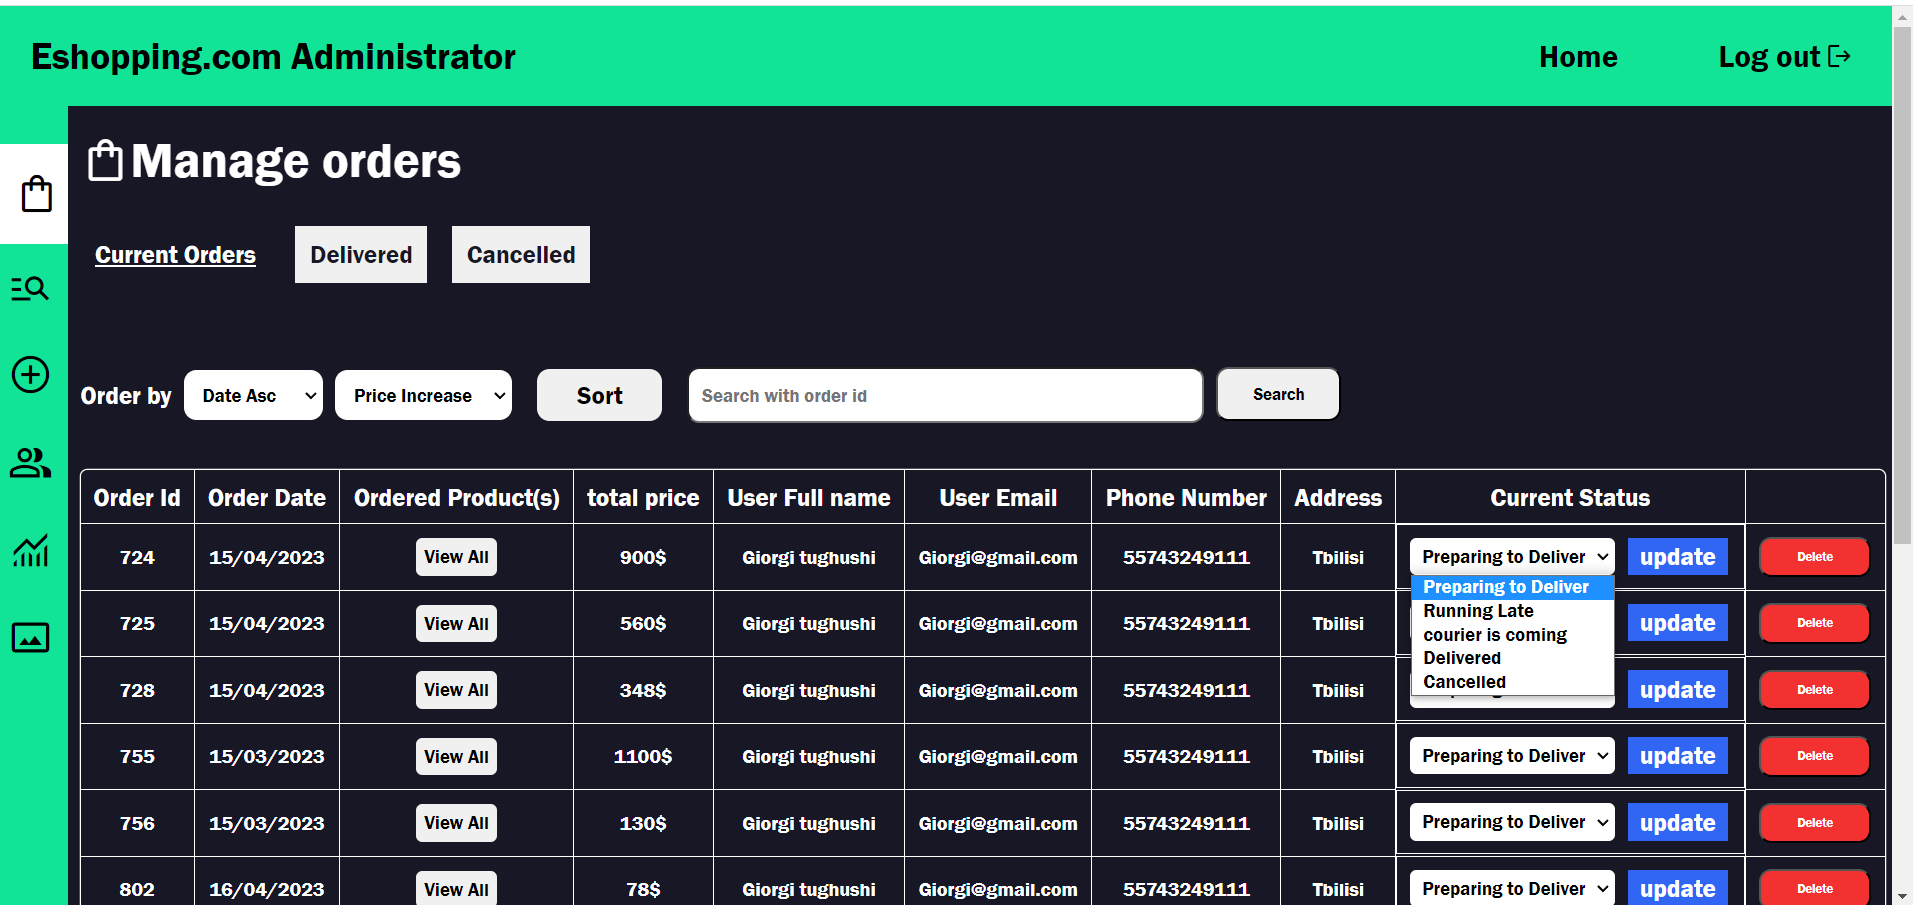Click update for order 724
This screenshot has height=906, width=1920.
(1677, 556)
